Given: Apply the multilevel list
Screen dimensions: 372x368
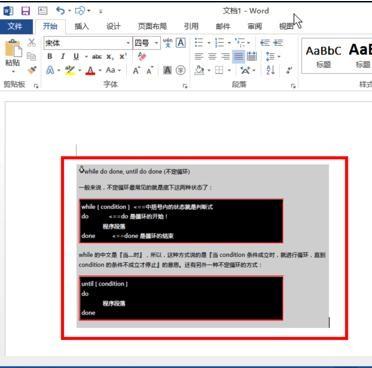Looking at the screenshot, I should pos(240,42).
